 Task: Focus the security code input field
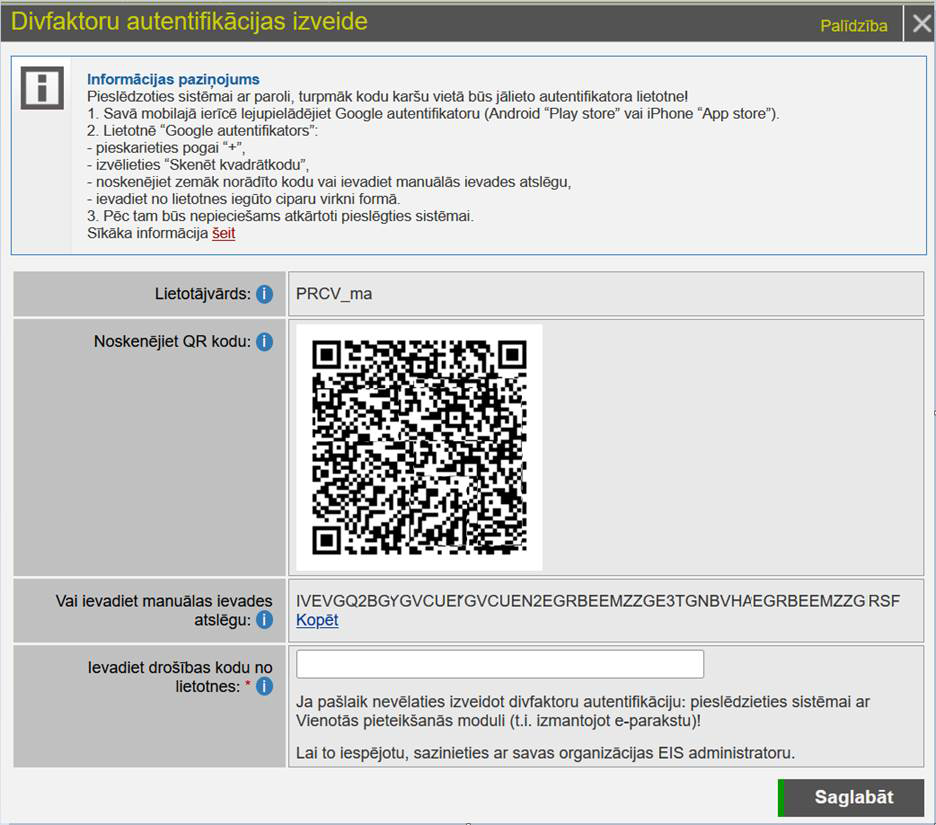(x=500, y=664)
